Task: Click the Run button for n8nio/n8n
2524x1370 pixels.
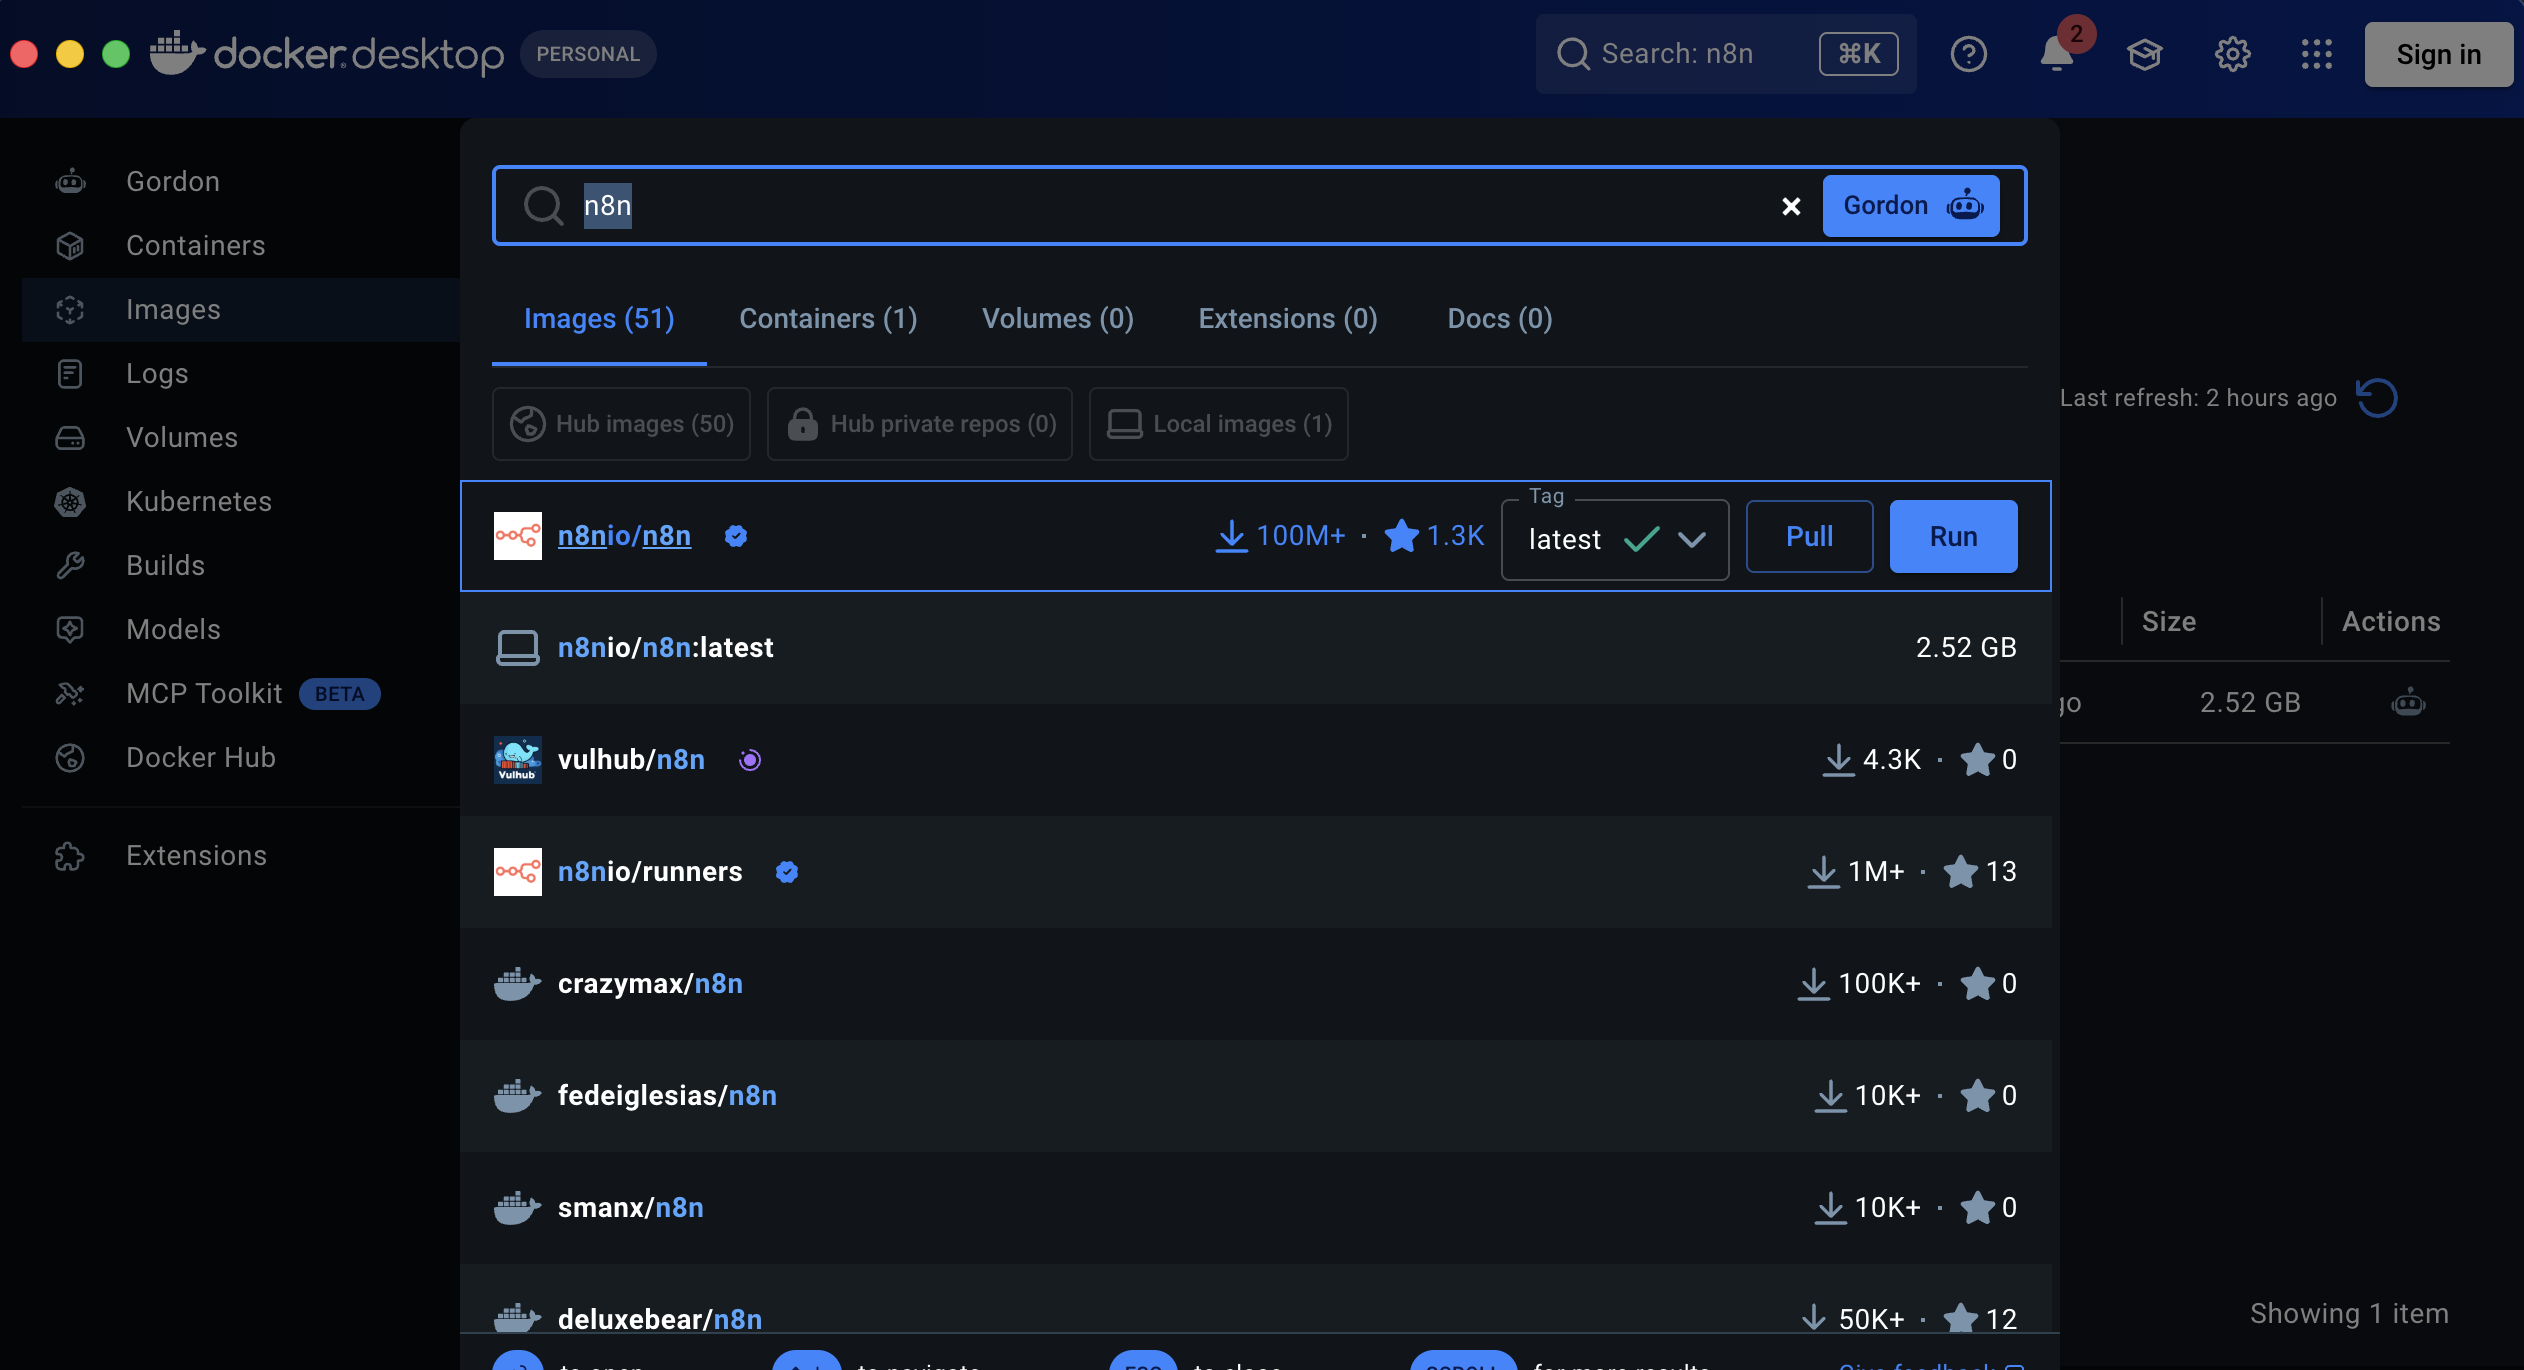Action: coord(1954,536)
